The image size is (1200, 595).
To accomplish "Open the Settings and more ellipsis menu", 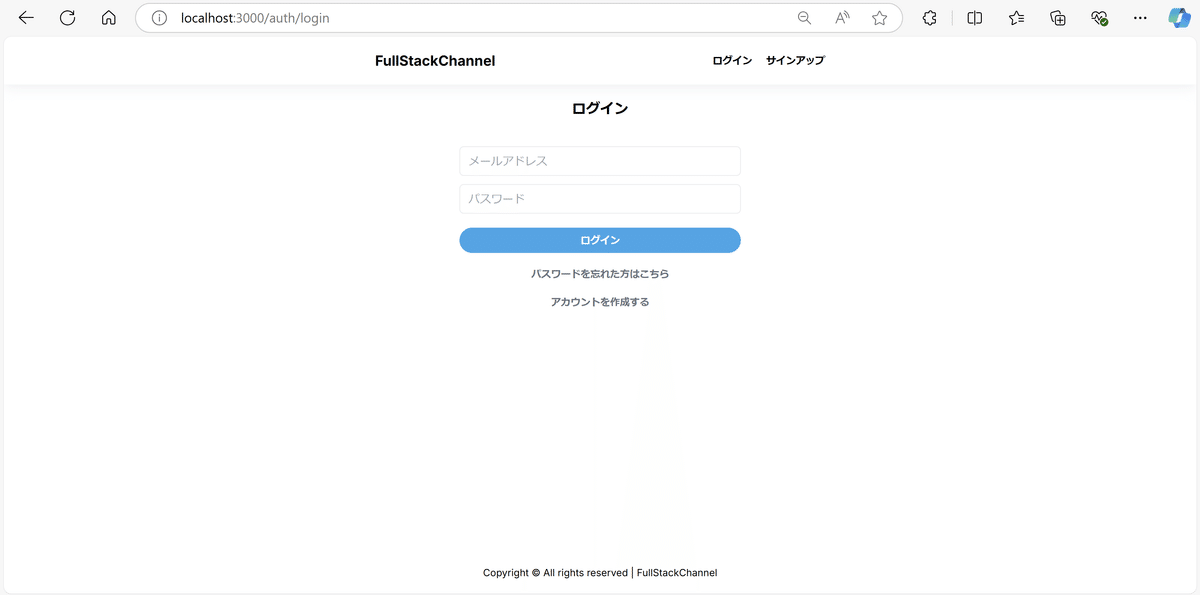I will click(1141, 18).
